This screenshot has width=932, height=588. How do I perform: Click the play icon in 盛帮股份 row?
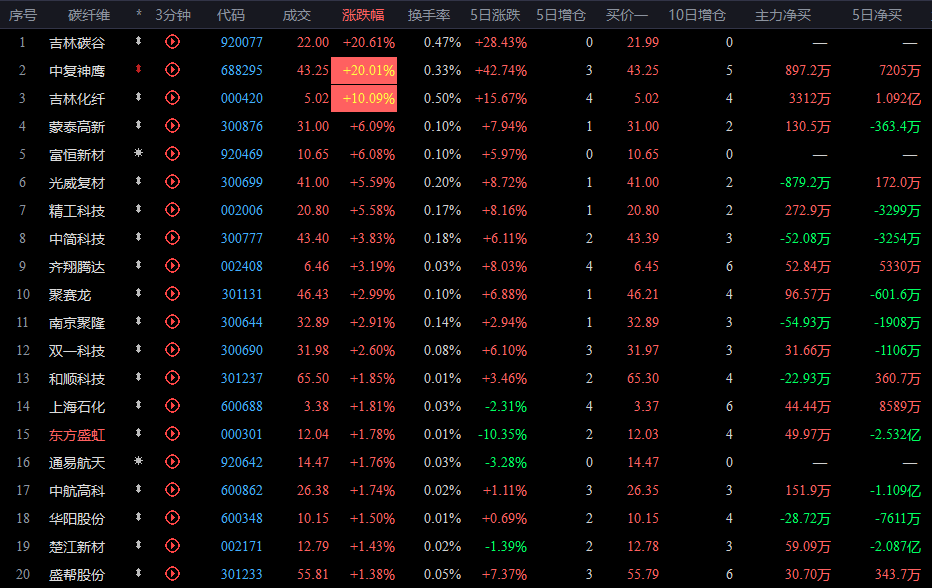(172, 575)
